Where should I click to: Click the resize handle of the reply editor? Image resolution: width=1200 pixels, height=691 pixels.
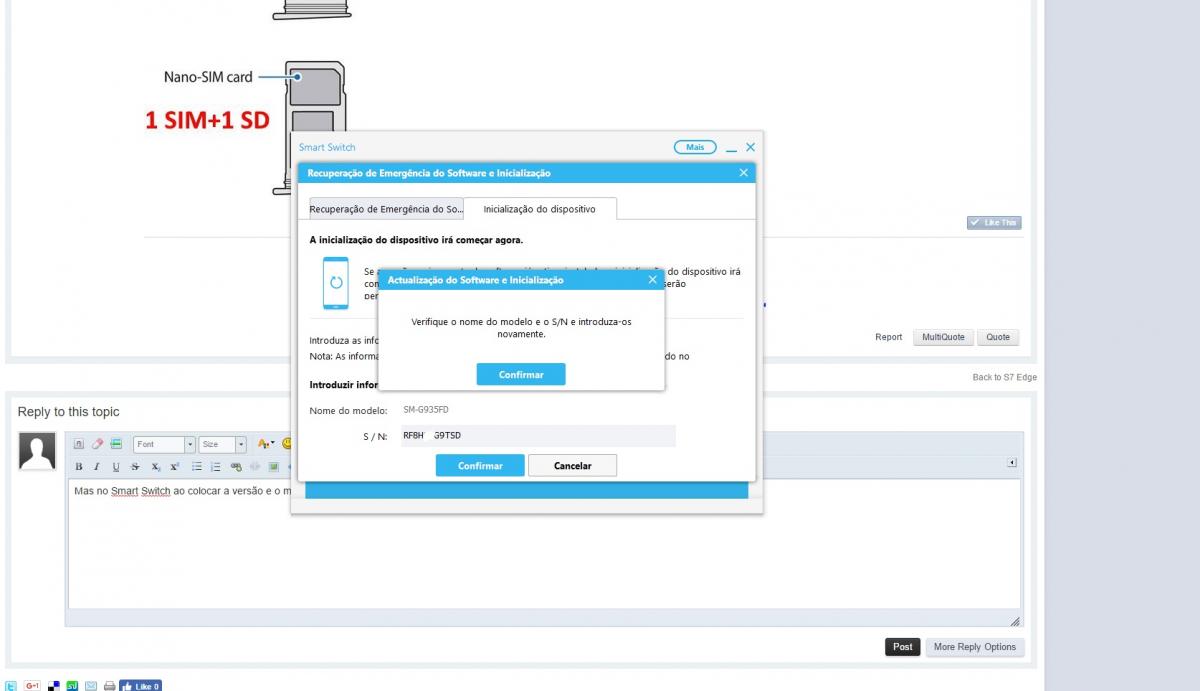coord(1015,621)
